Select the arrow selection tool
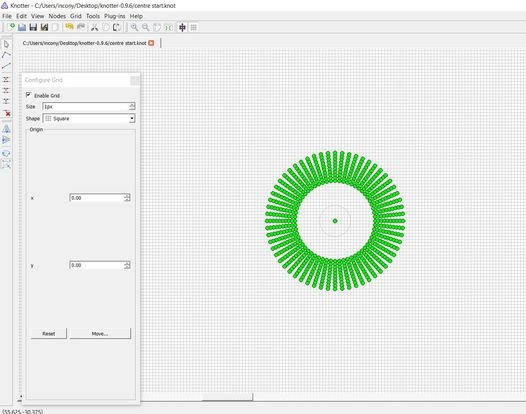 [6, 44]
